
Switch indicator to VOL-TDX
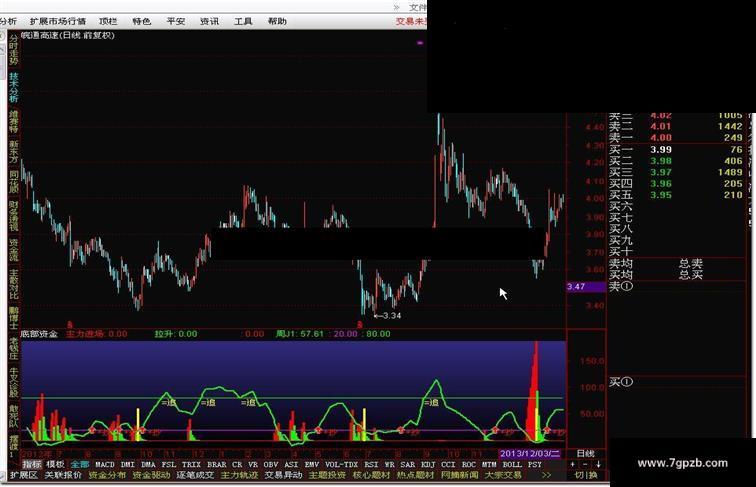[341, 464]
